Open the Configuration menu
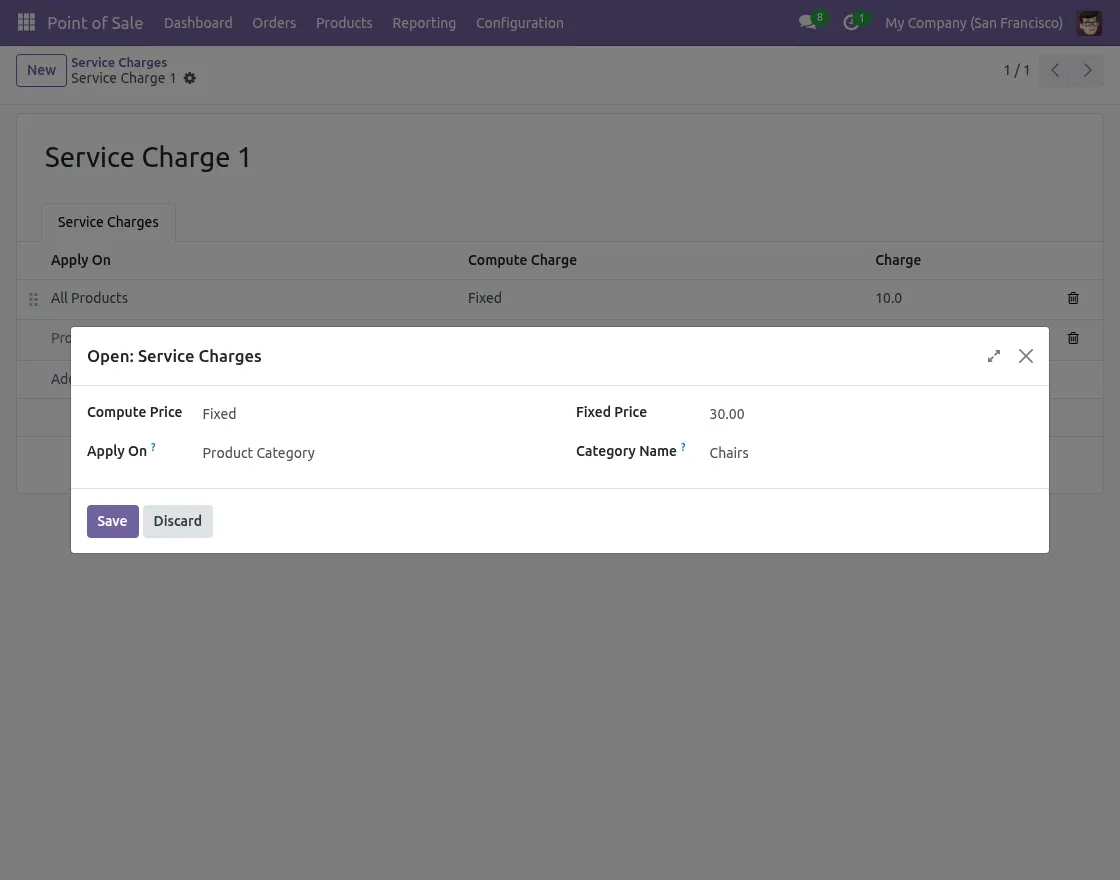Image resolution: width=1120 pixels, height=880 pixels. [519, 23]
